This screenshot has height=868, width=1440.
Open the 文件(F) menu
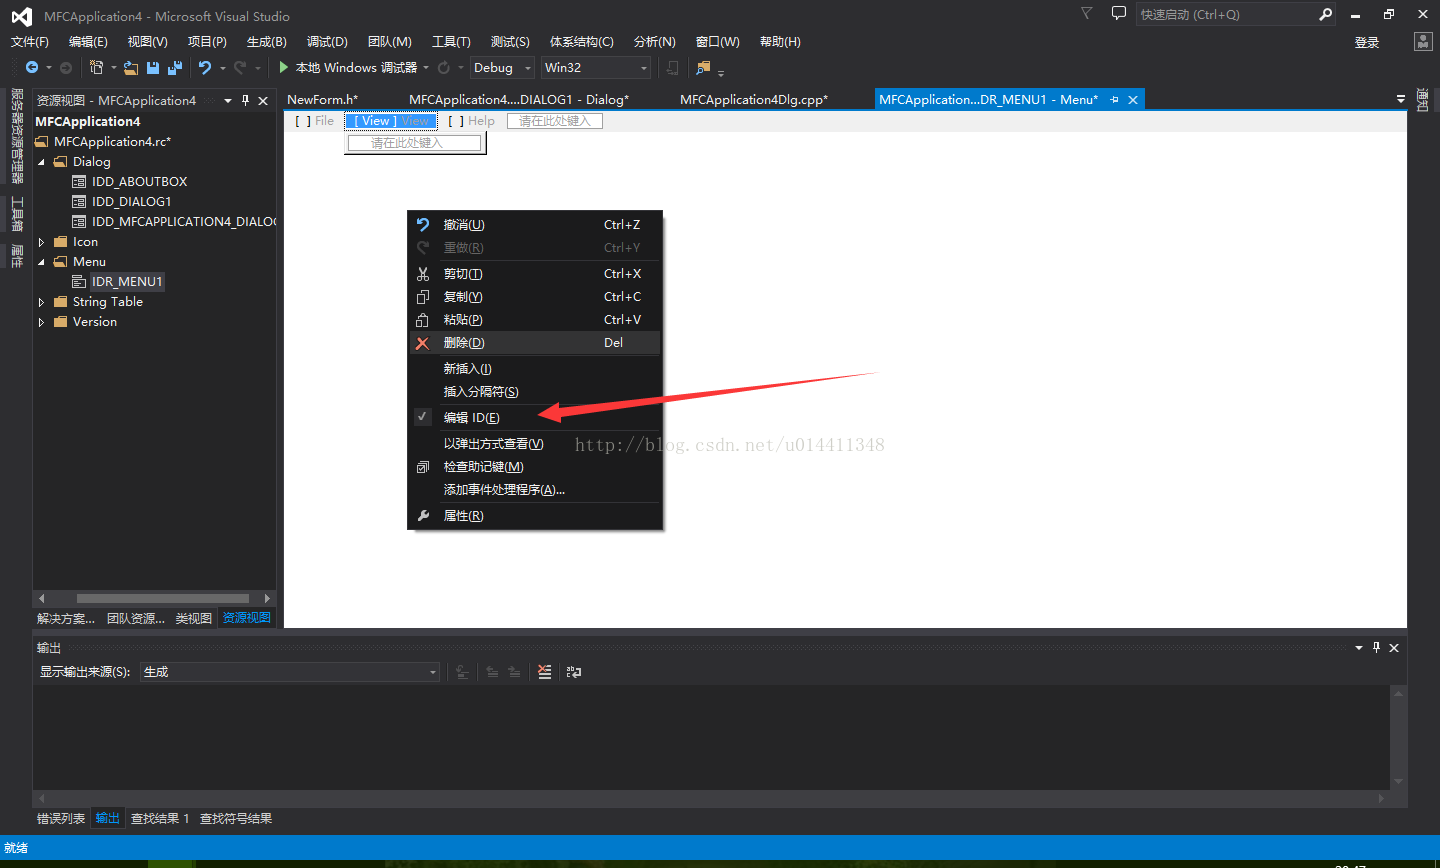30,41
